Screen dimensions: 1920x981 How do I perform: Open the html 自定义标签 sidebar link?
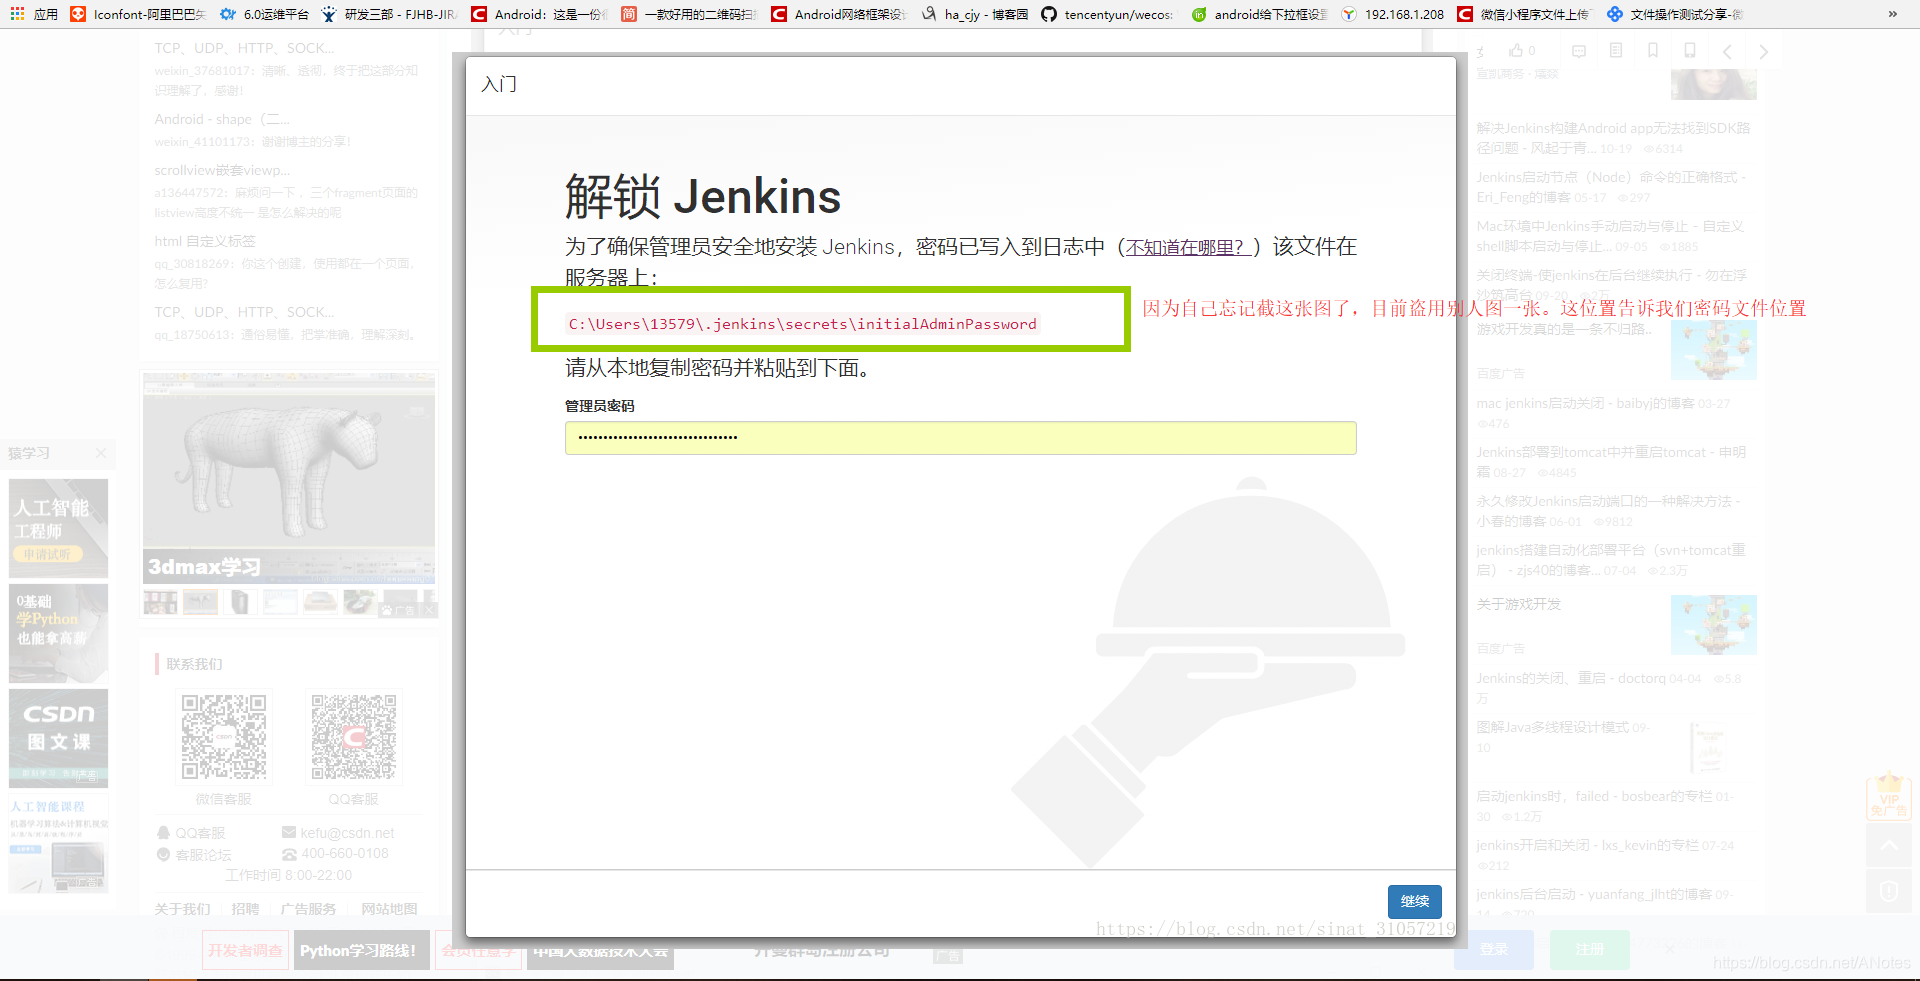[x=205, y=241]
